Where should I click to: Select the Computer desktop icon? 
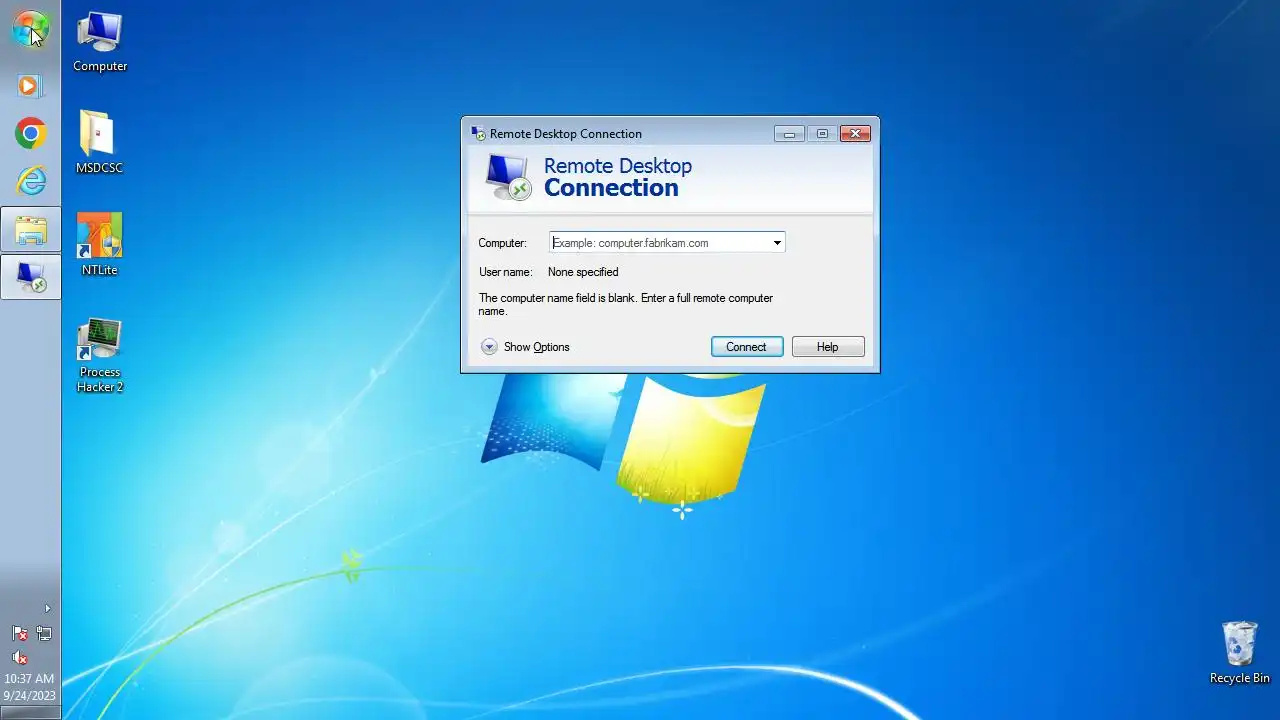(x=100, y=43)
